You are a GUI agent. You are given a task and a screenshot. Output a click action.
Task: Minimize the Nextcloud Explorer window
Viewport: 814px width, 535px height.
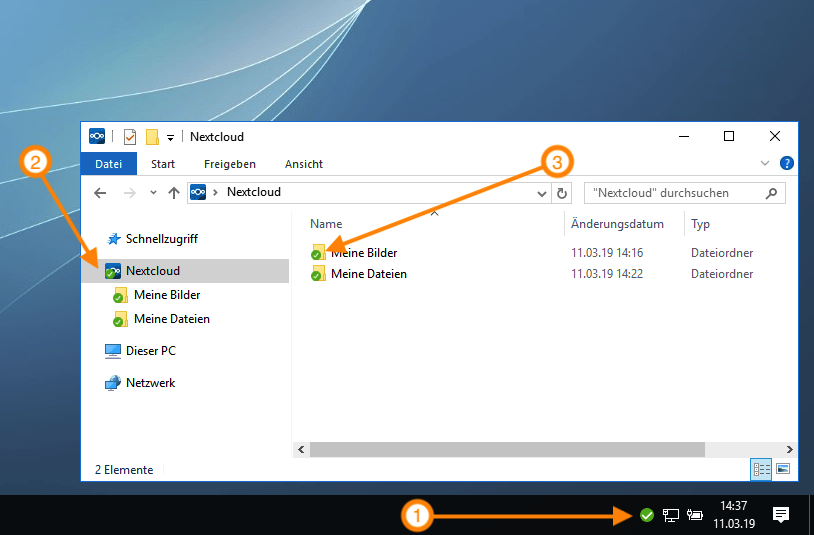684,136
